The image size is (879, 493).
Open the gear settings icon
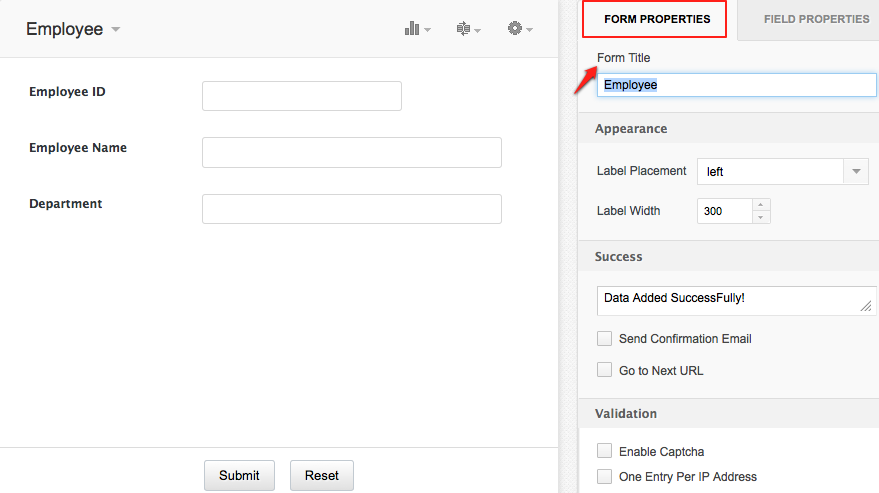(518, 29)
